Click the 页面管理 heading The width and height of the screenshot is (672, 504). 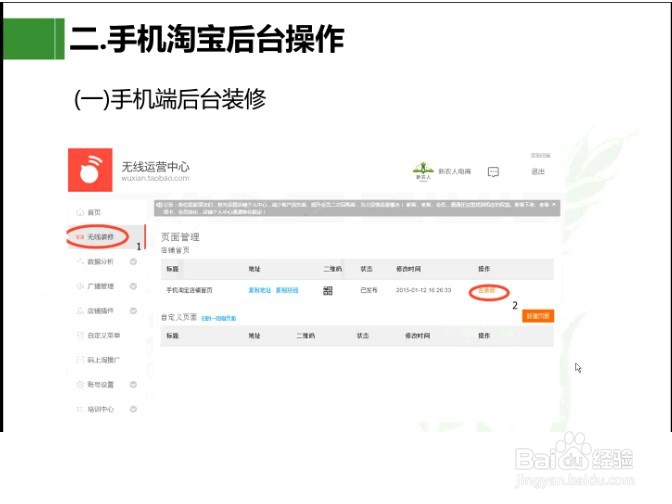click(180, 237)
